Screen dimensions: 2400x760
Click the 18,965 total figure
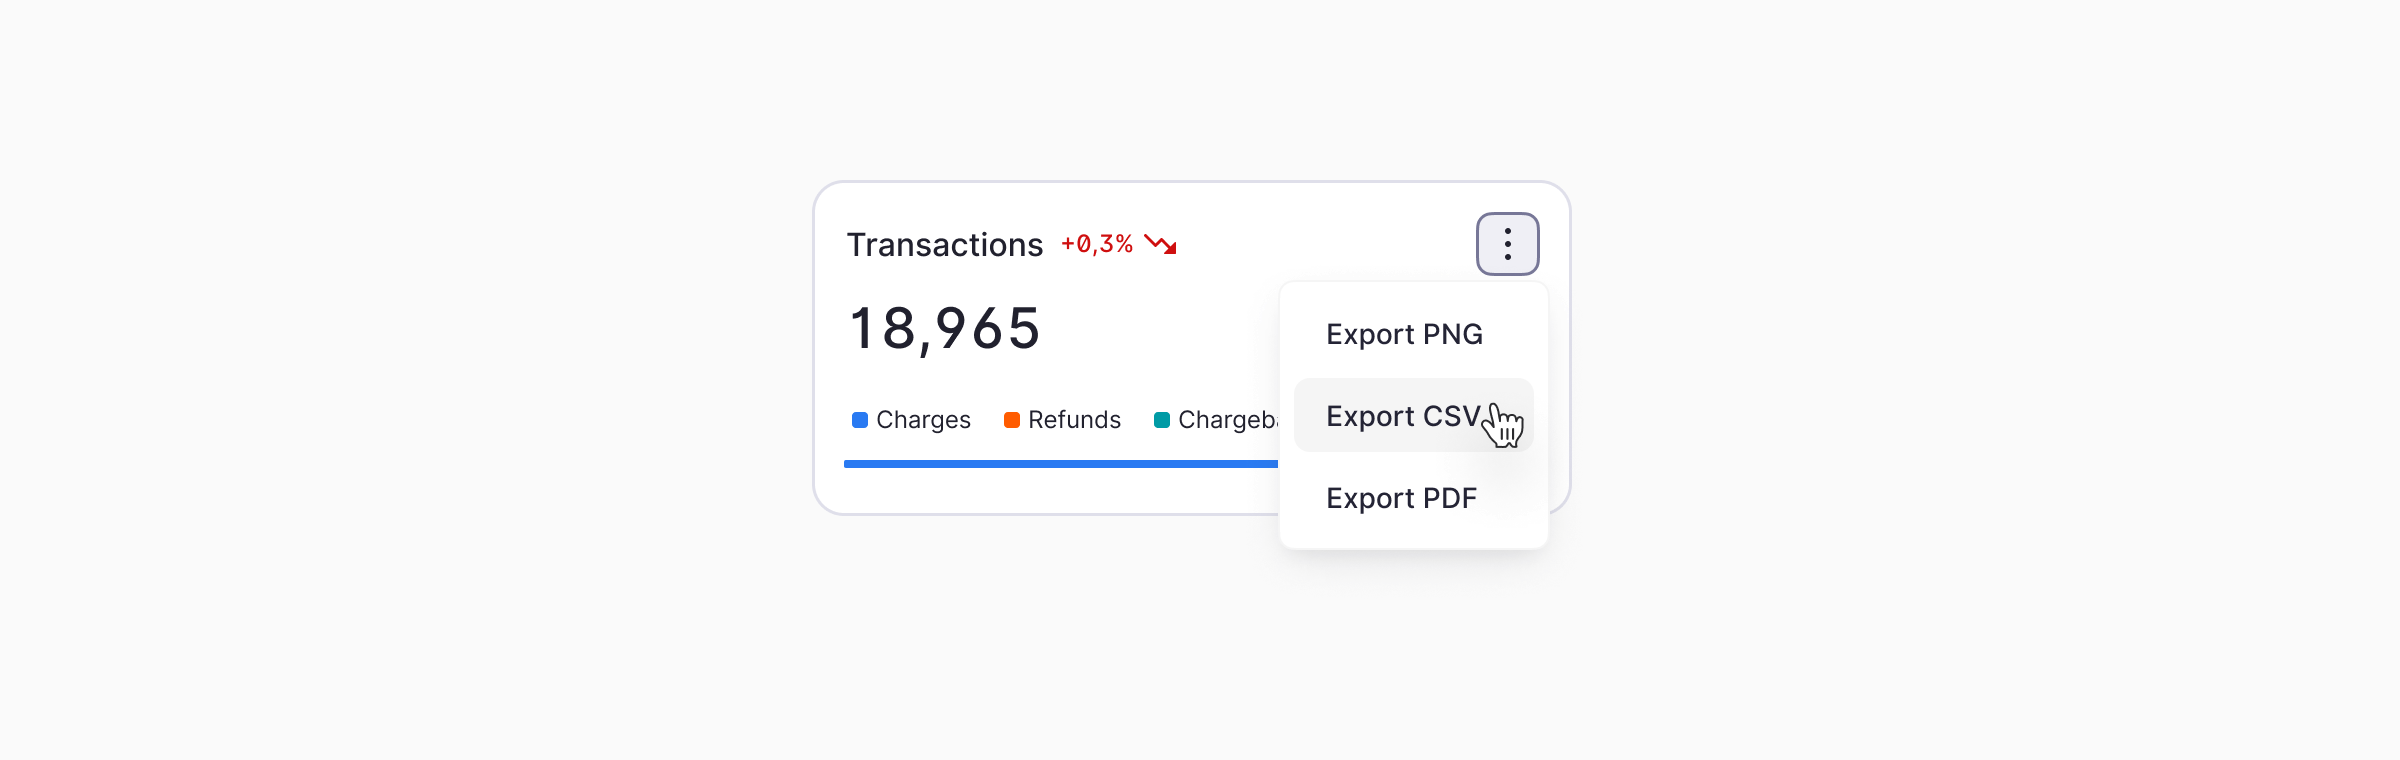tap(944, 329)
